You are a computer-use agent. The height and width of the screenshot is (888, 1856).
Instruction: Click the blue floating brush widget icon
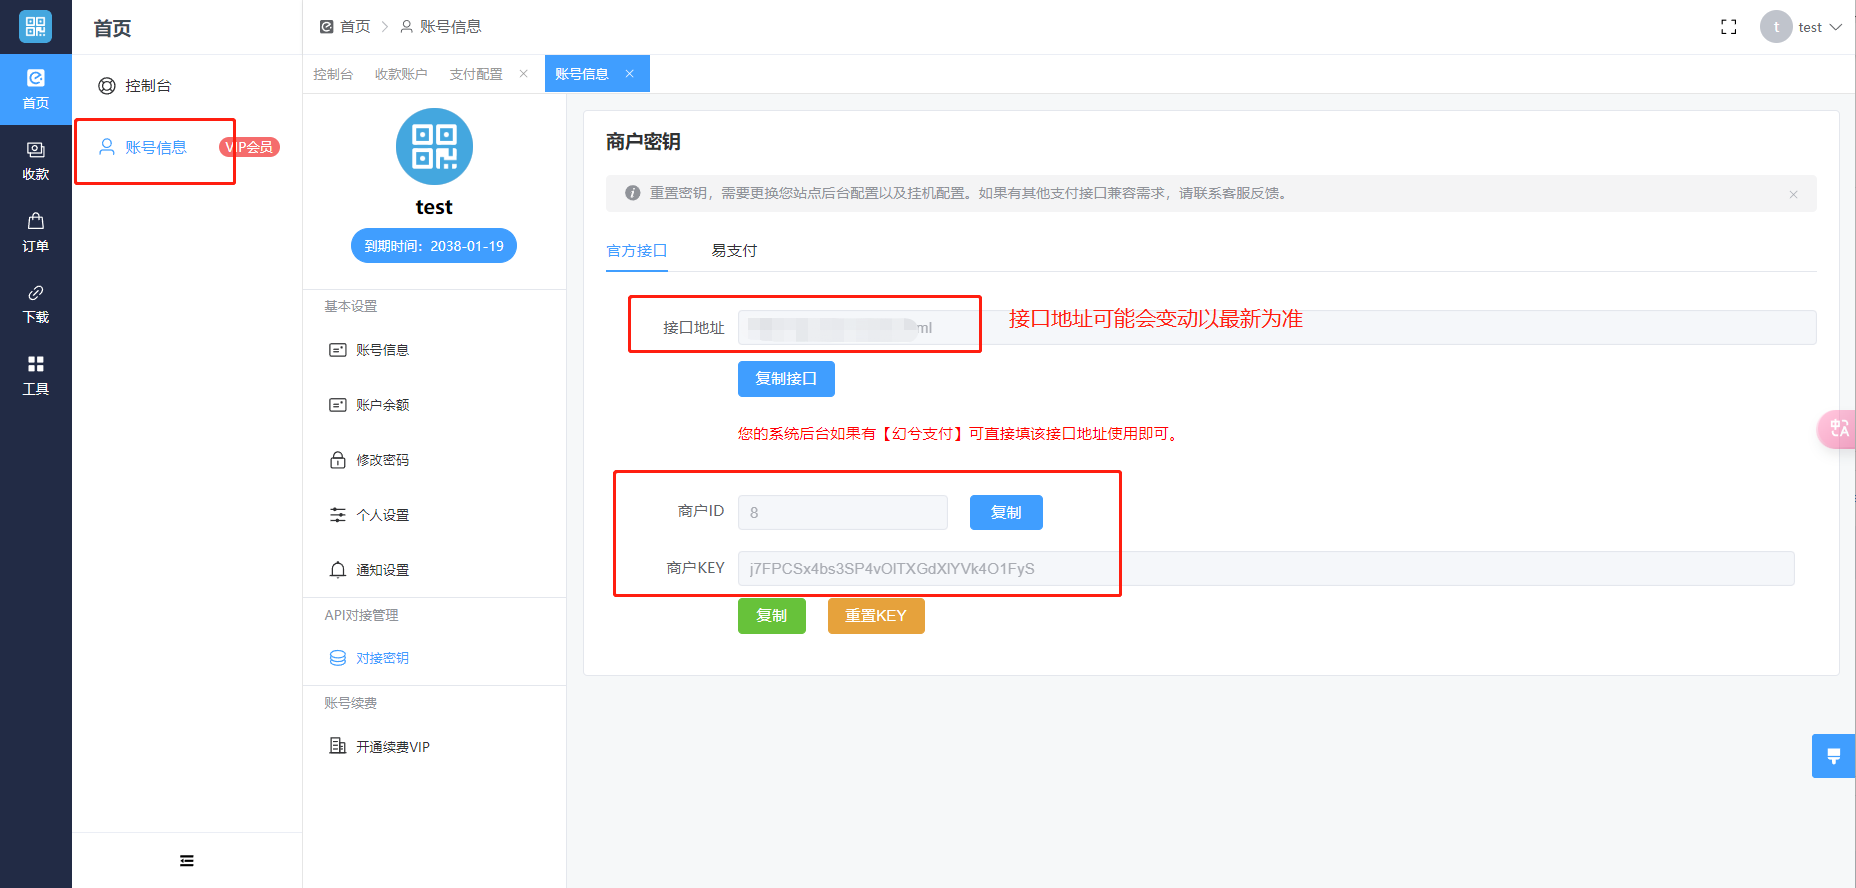[x=1833, y=756]
